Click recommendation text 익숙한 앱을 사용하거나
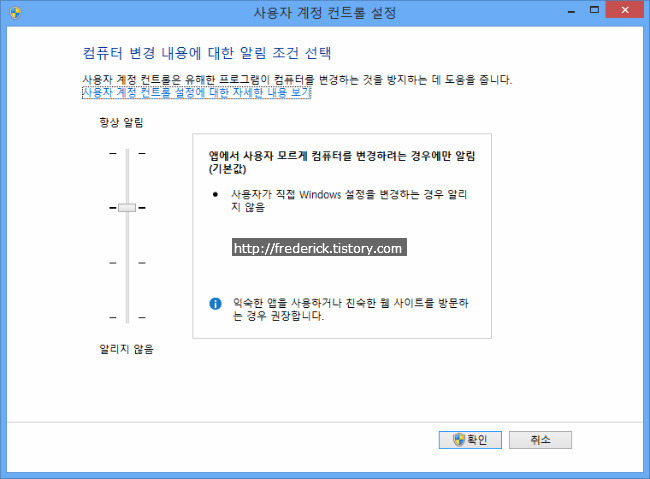Screen dimensions: 650x479 (350, 309)
